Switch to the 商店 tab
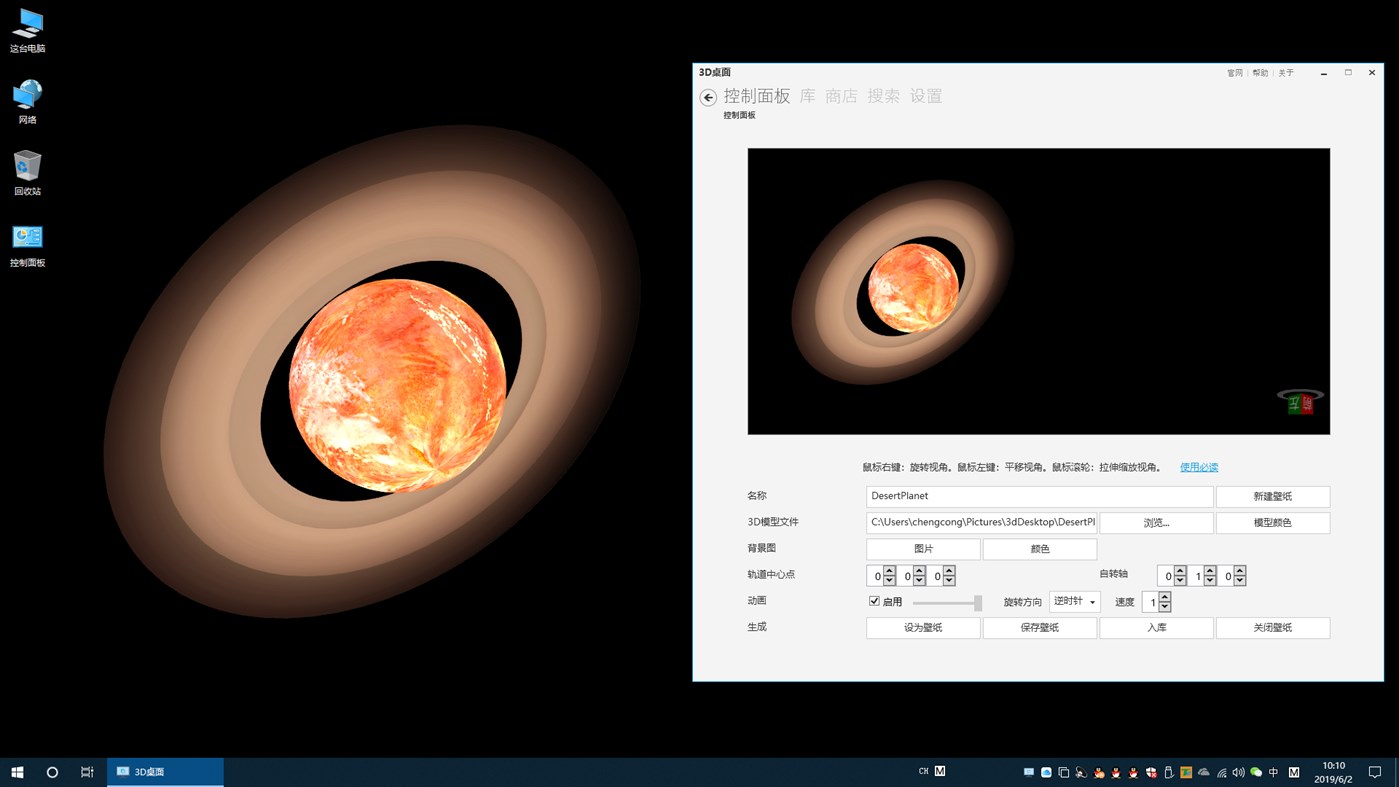This screenshot has width=1399, height=787. coord(841,96)
